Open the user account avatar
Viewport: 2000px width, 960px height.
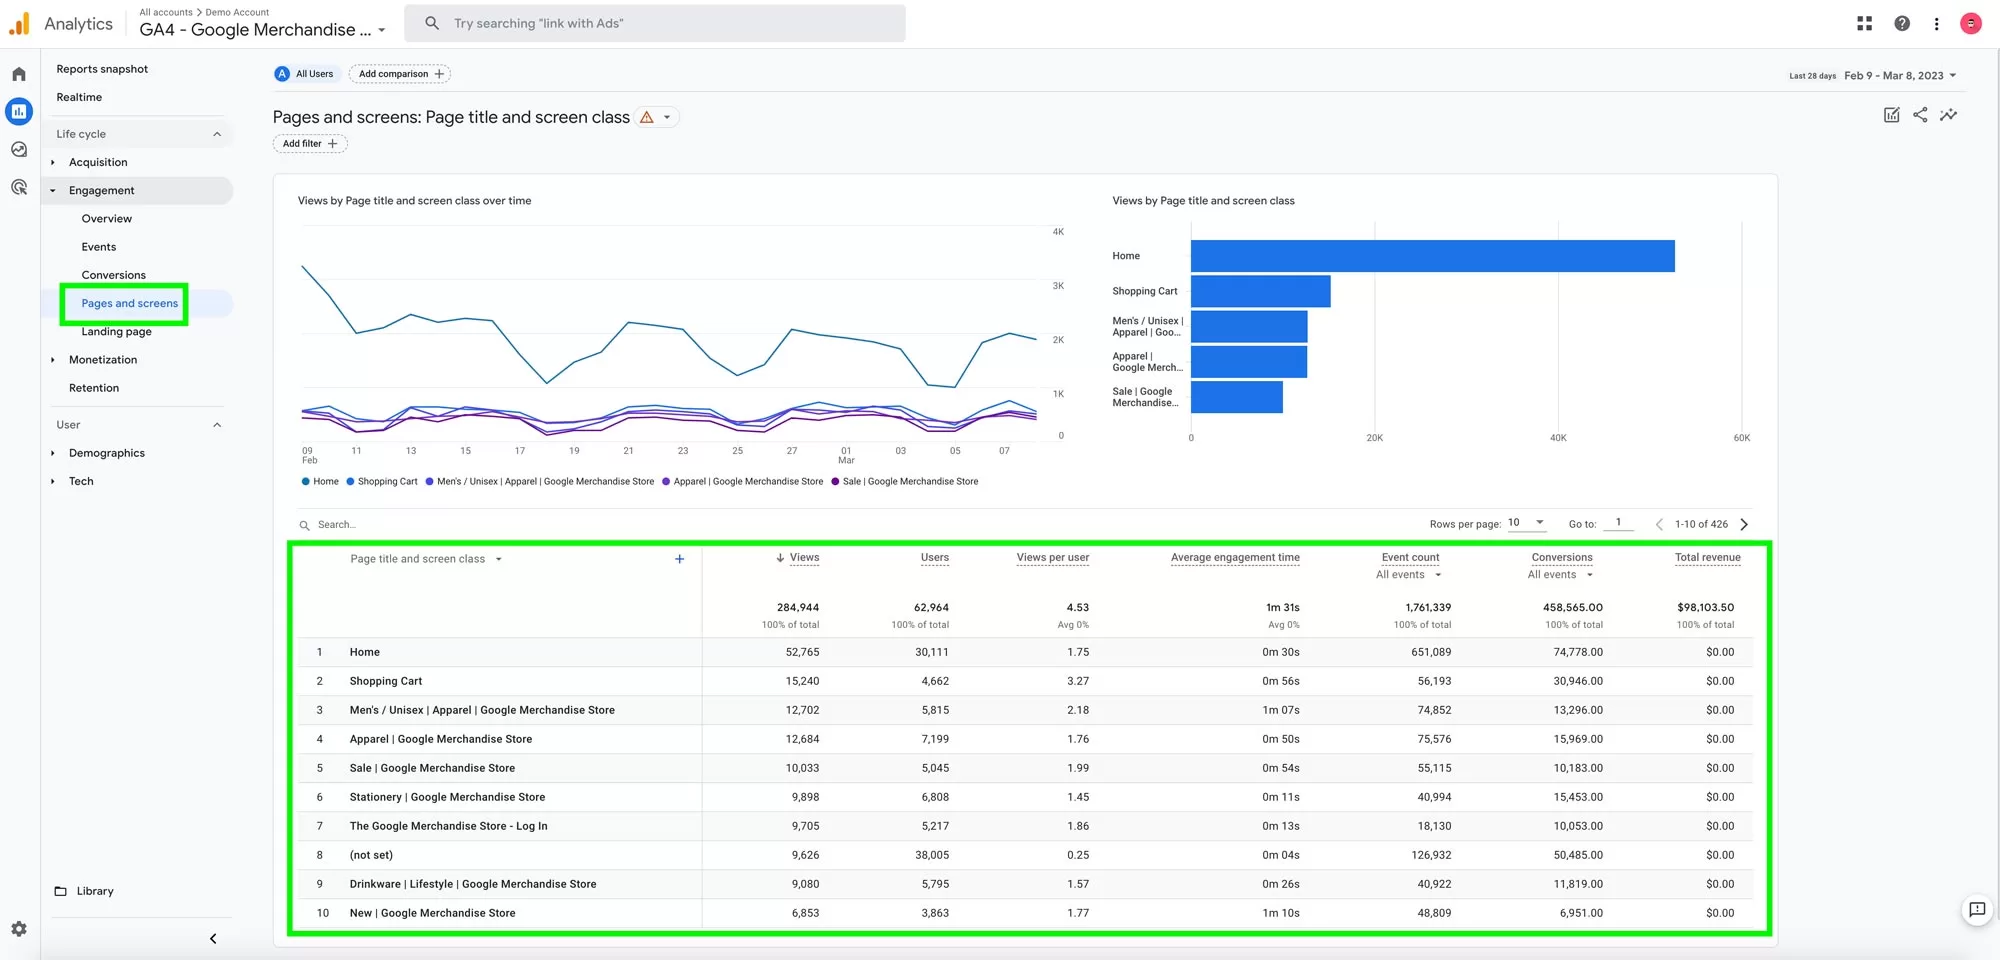tap(1971, 23)
